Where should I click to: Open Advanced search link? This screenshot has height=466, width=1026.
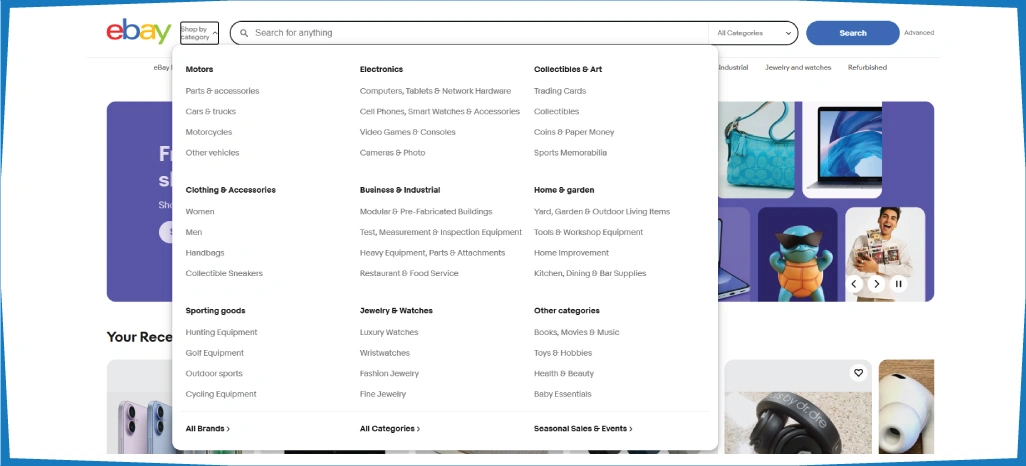pos(918,33)
